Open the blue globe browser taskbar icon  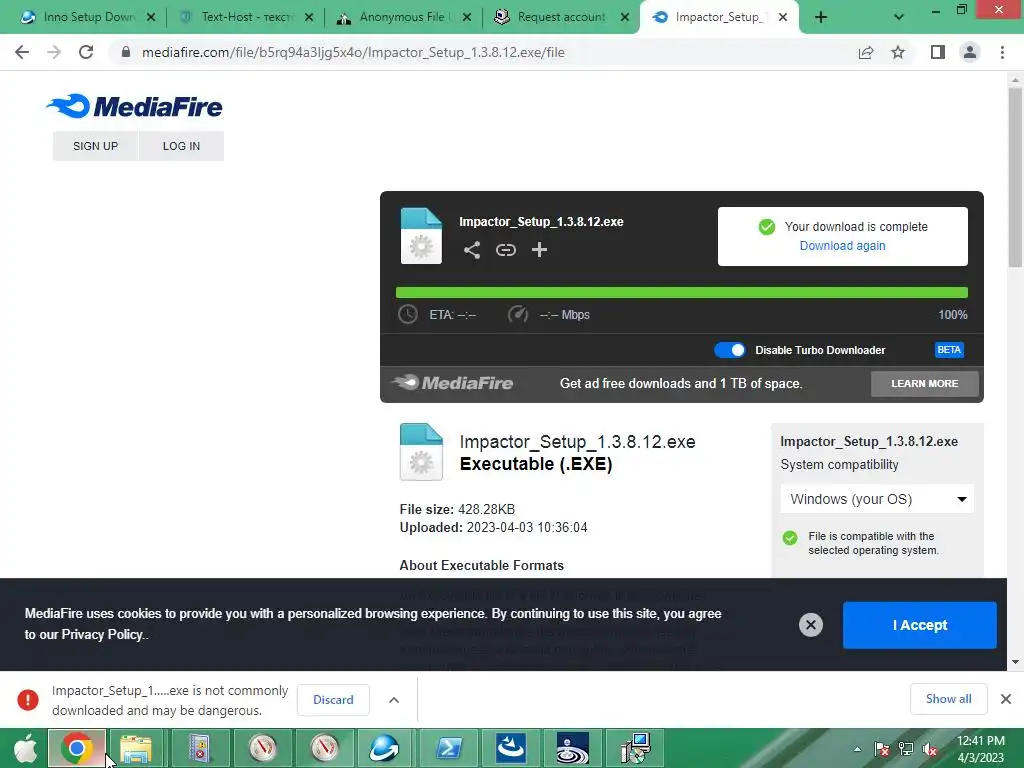click(384, 748)
